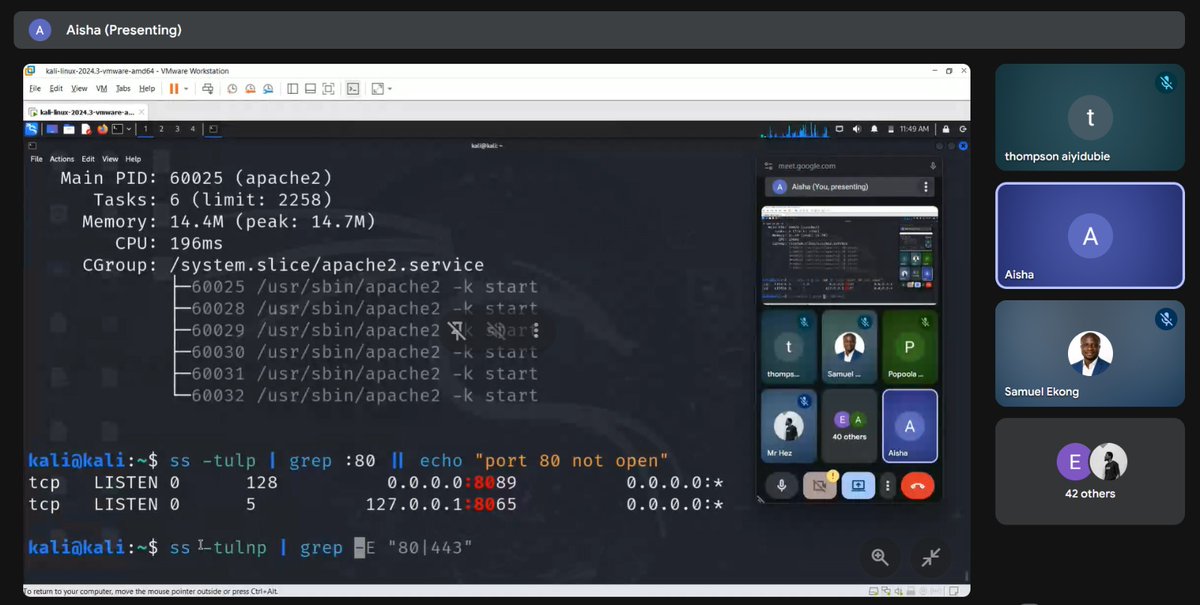Click the CPU usage graph in Kali panel
Screen dimensions: 1200x605
tap(794, 130)
